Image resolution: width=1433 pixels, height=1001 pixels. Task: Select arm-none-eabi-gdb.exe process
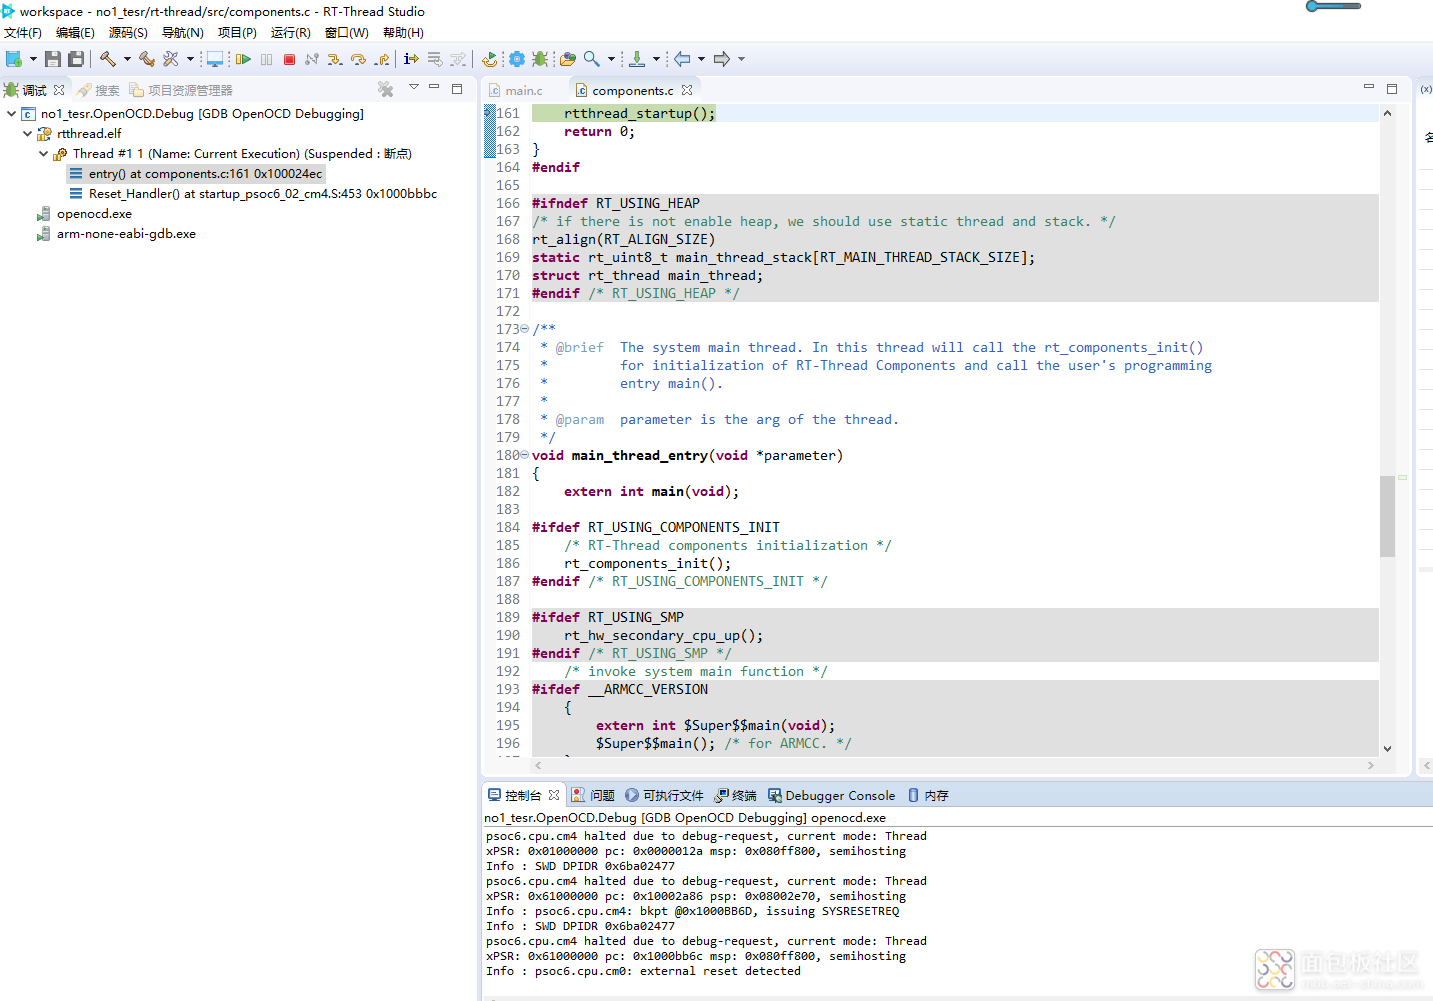[117, 234]
